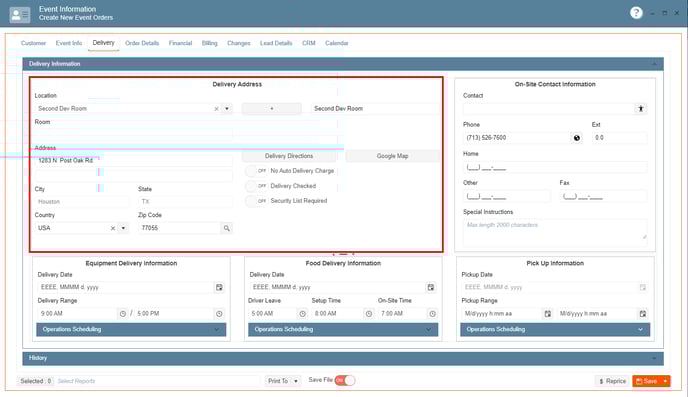This screenshot has width=688, height=397.
Task: Clear the Location field with X
Action: (x=216, y=109)
